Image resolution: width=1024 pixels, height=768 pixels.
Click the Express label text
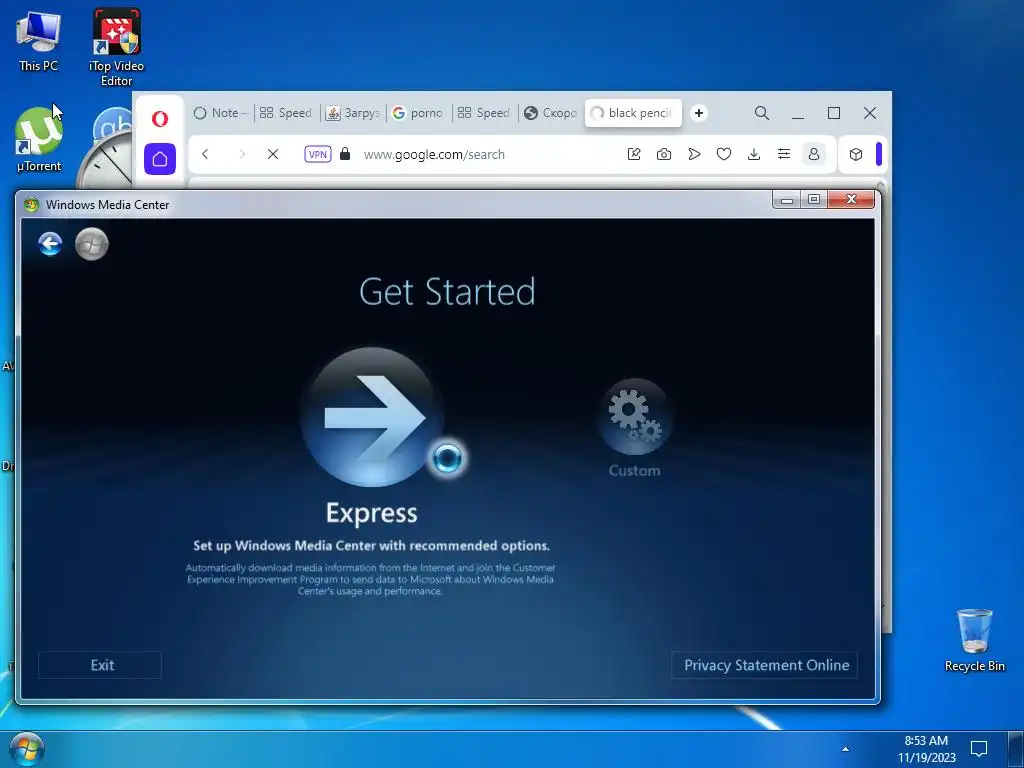pos(372,513)
